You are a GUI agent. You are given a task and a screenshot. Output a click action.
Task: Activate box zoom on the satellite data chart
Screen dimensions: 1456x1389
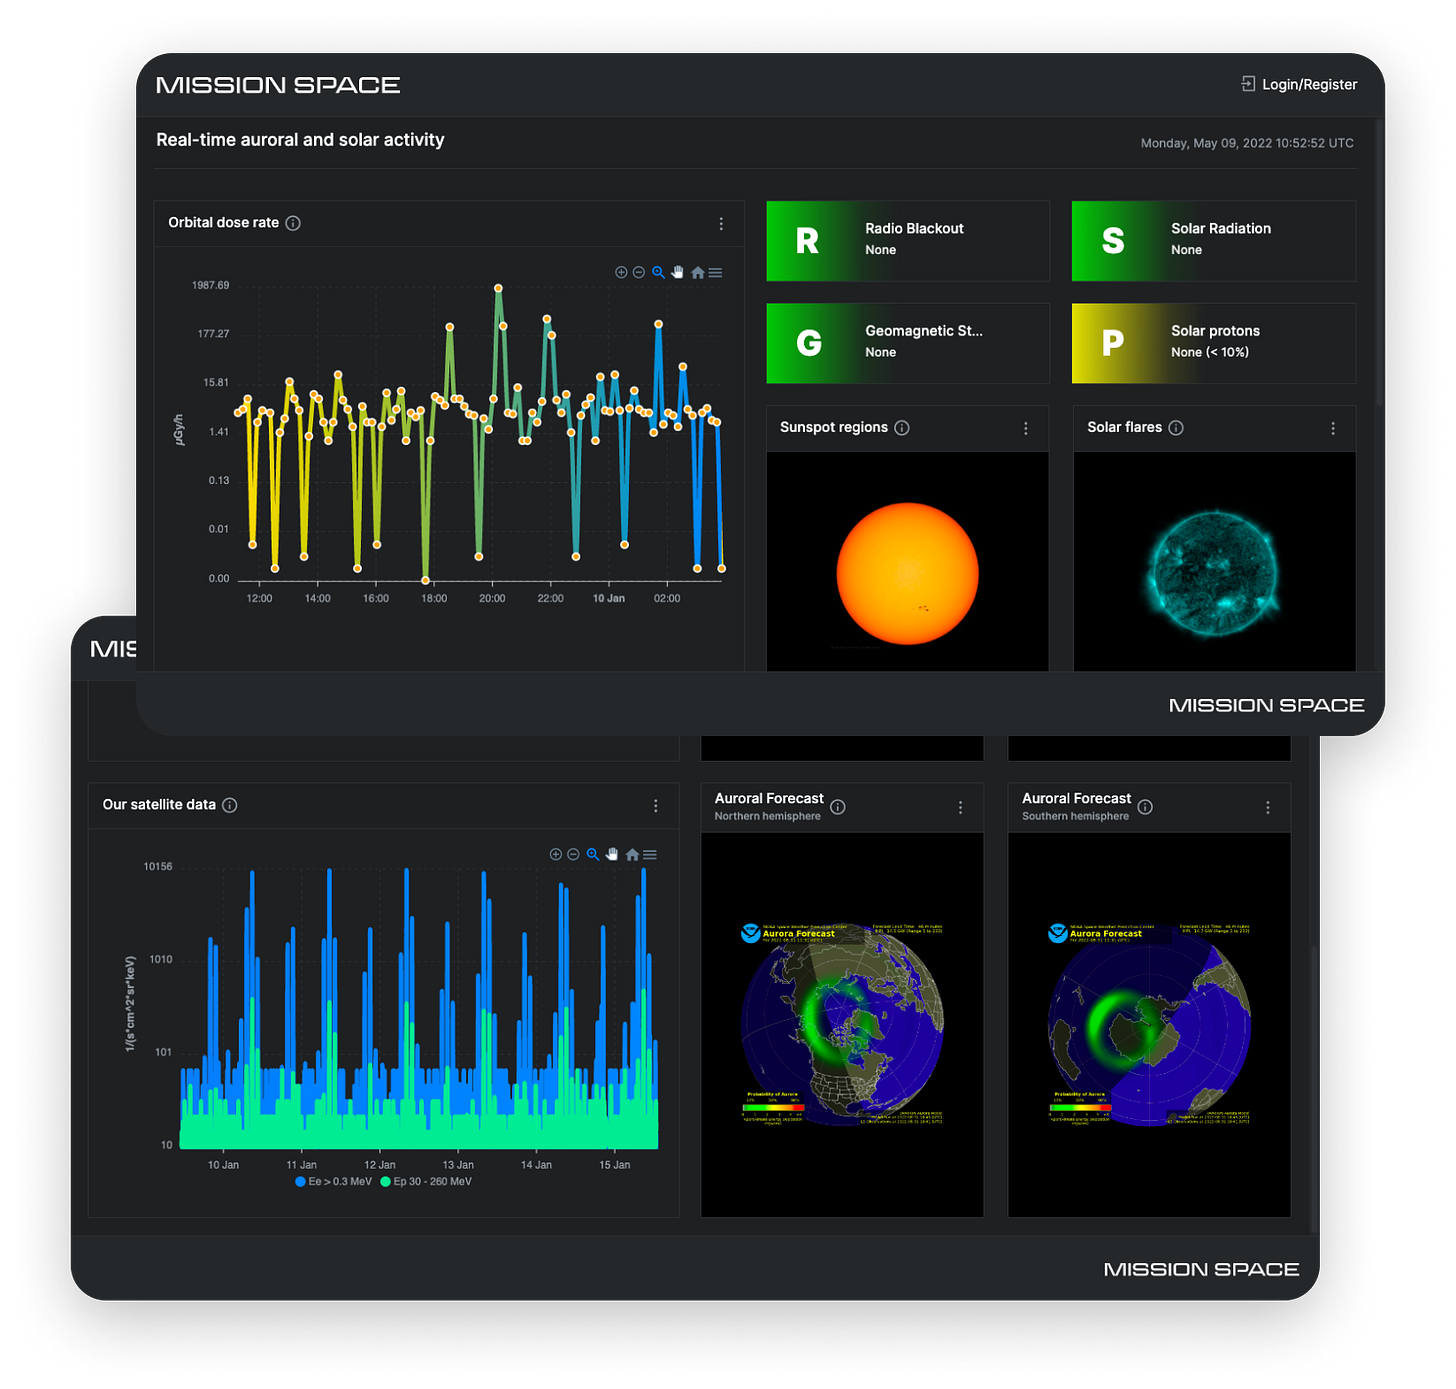pos(591,854)
